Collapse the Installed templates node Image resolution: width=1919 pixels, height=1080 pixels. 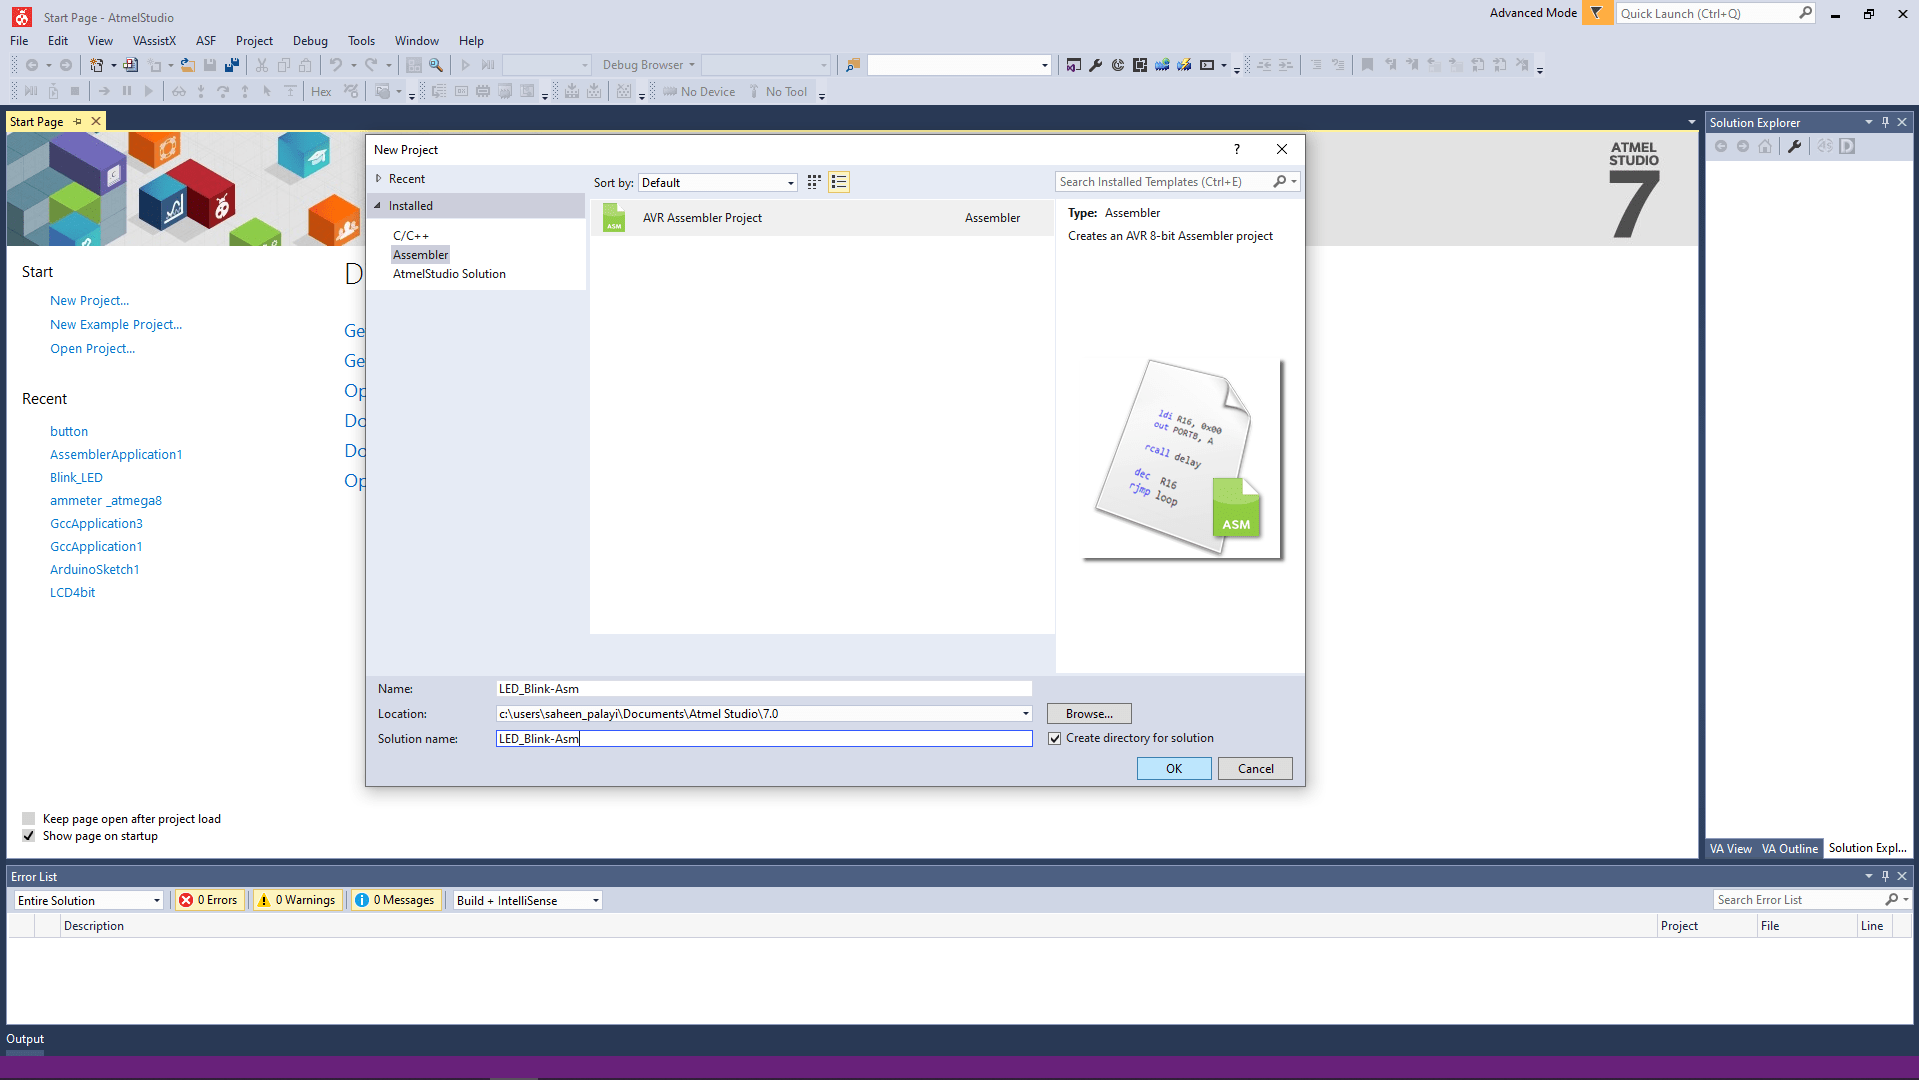click(x=379, y=206)
